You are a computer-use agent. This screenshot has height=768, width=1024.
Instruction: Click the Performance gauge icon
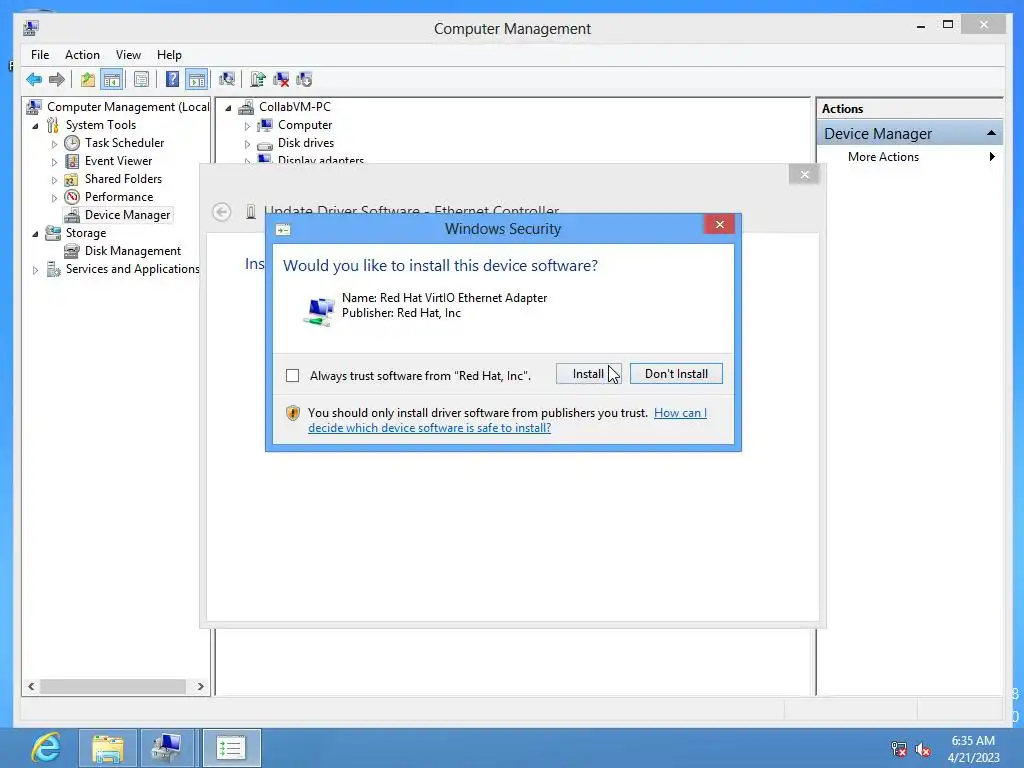click(x=72, y=197)
